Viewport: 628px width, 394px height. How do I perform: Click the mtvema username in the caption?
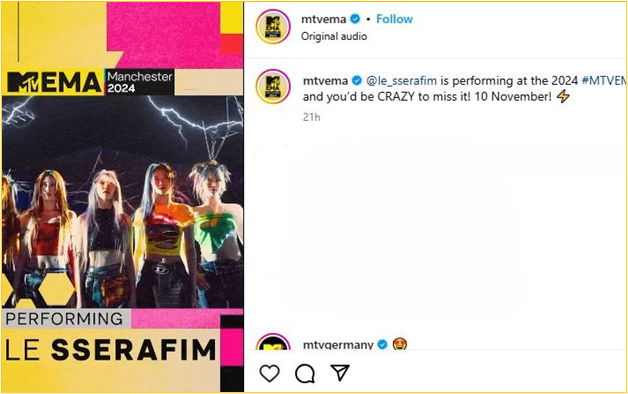(x=325, y=80)
